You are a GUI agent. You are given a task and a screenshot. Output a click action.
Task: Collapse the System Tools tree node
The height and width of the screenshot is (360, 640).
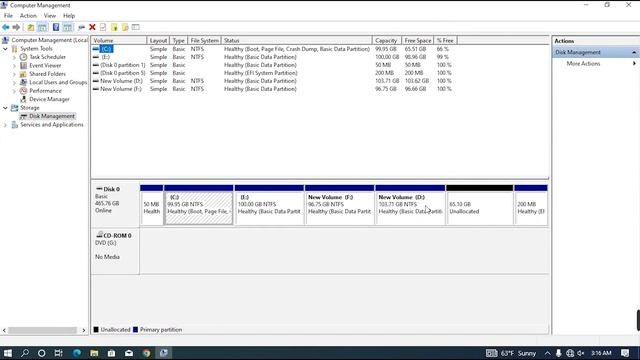point(5,49)
